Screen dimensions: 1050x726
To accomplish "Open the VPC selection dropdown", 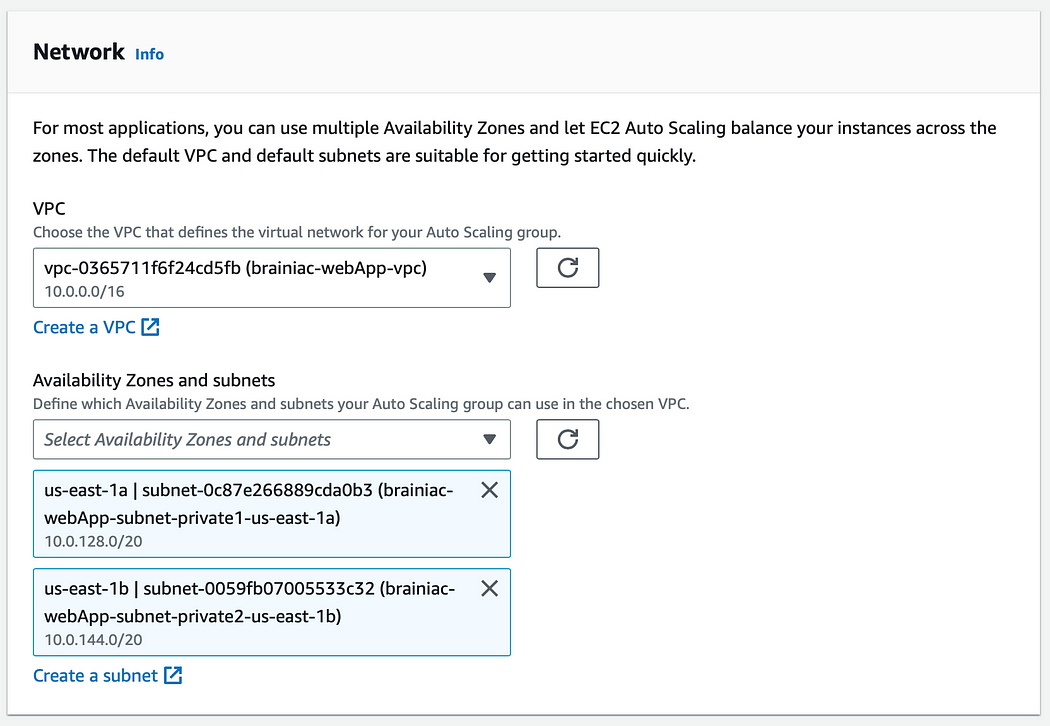I will (272, 278).
